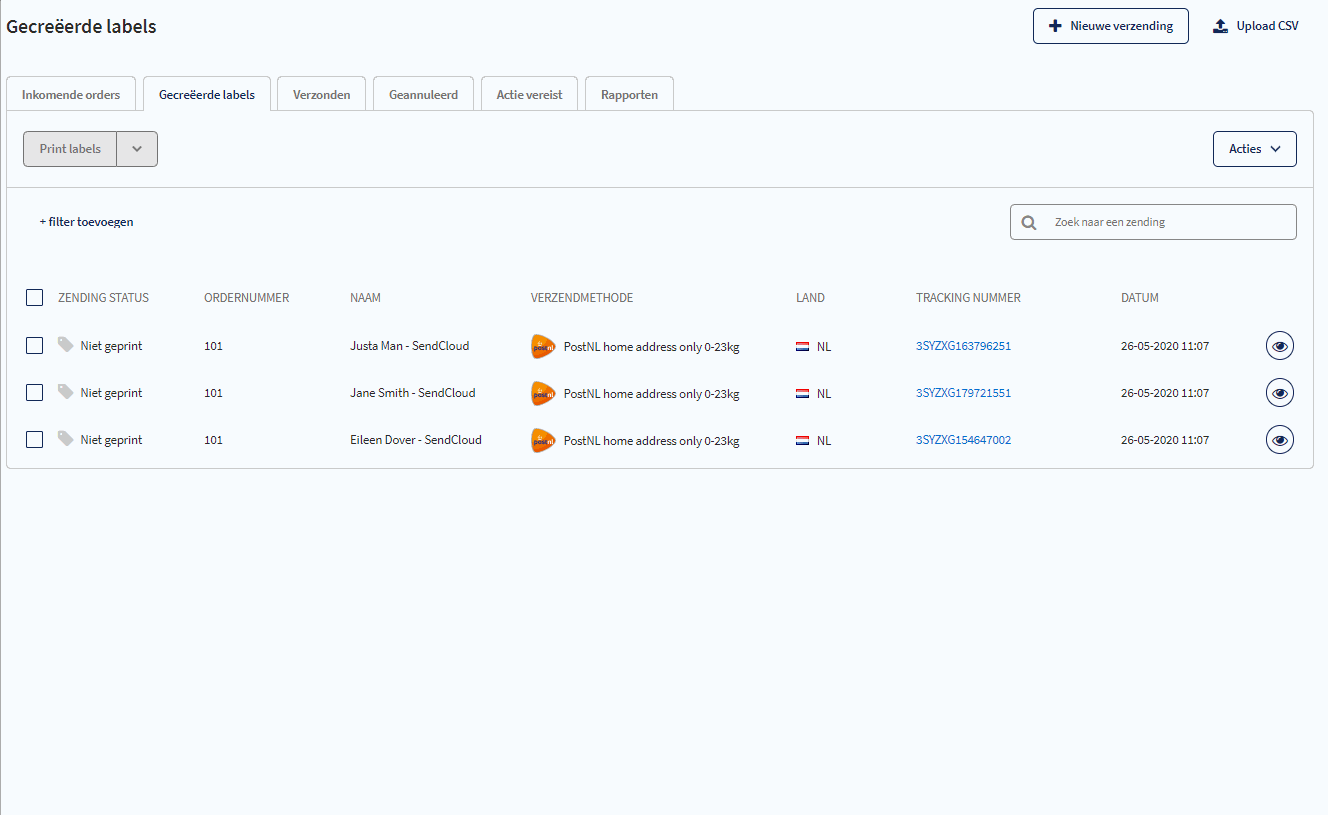Expand the Print labels dropdown arrow
1328x815 pixels.
(x=137, y=149)
